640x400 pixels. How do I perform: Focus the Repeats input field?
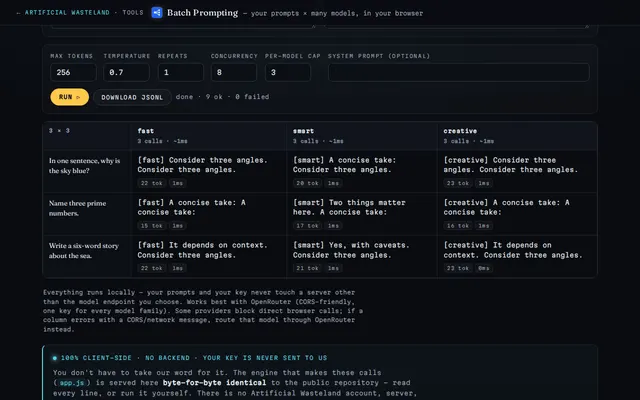181,73
